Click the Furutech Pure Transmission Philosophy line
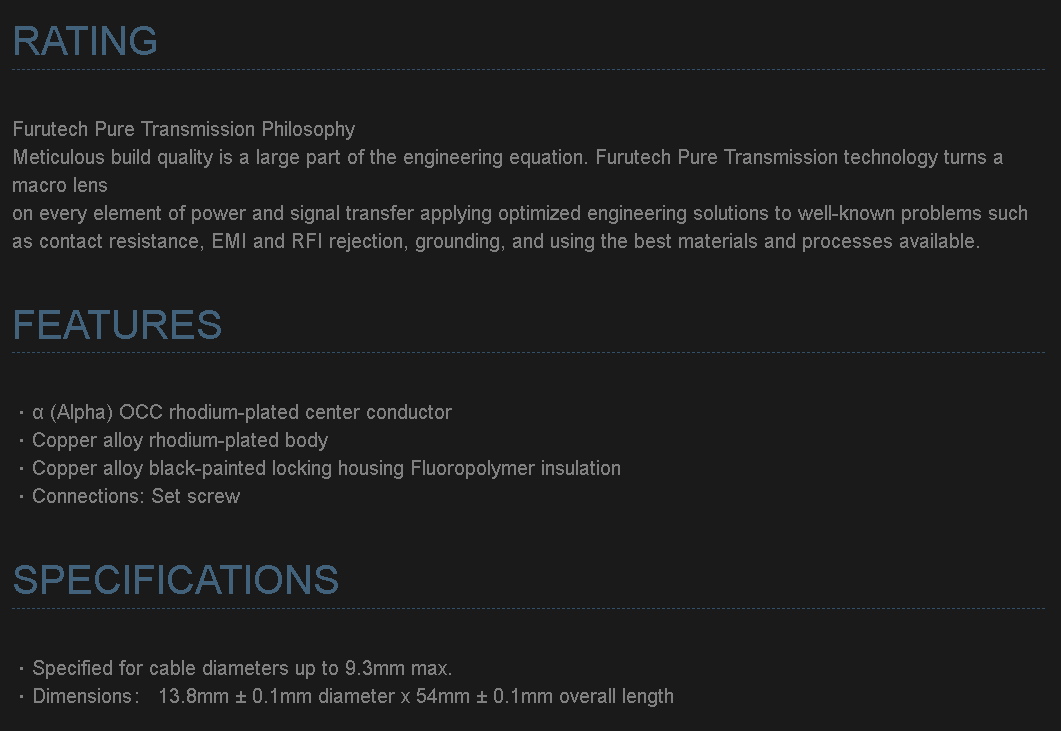The image size is (1061, 731). [184, 129]
